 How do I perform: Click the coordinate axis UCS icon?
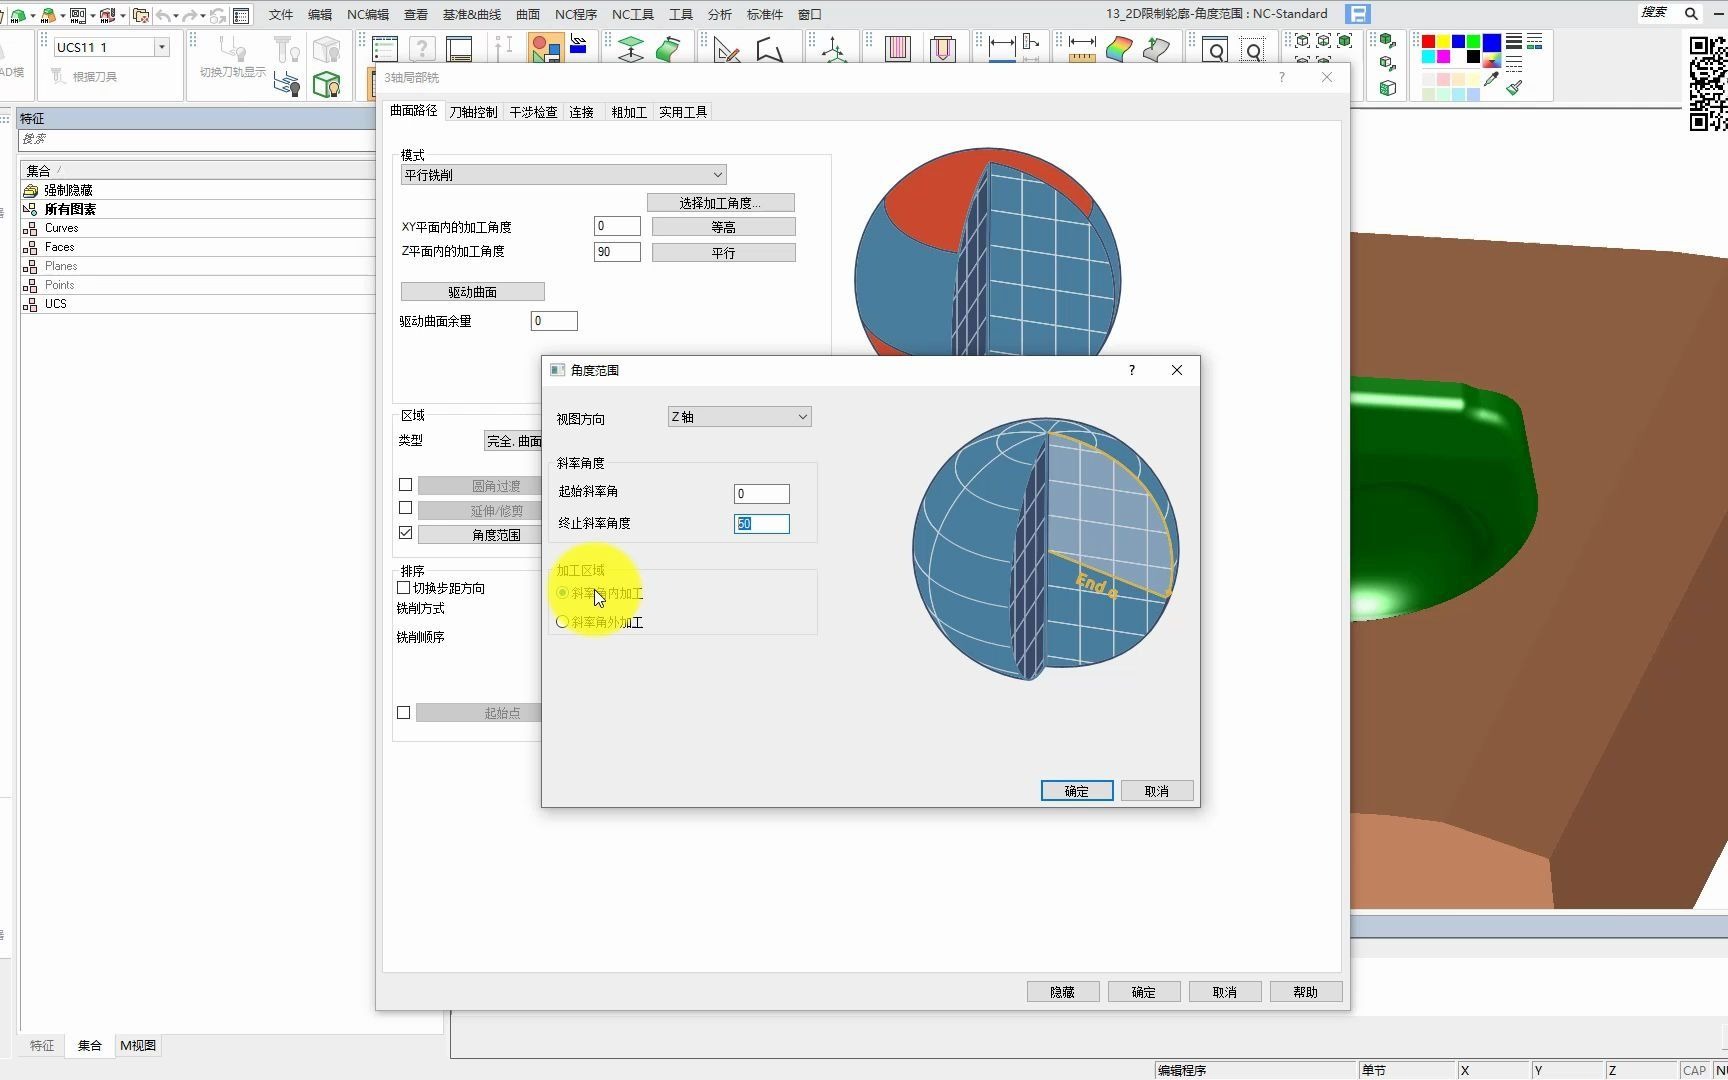pyautogui.click(x=834, y=49)
